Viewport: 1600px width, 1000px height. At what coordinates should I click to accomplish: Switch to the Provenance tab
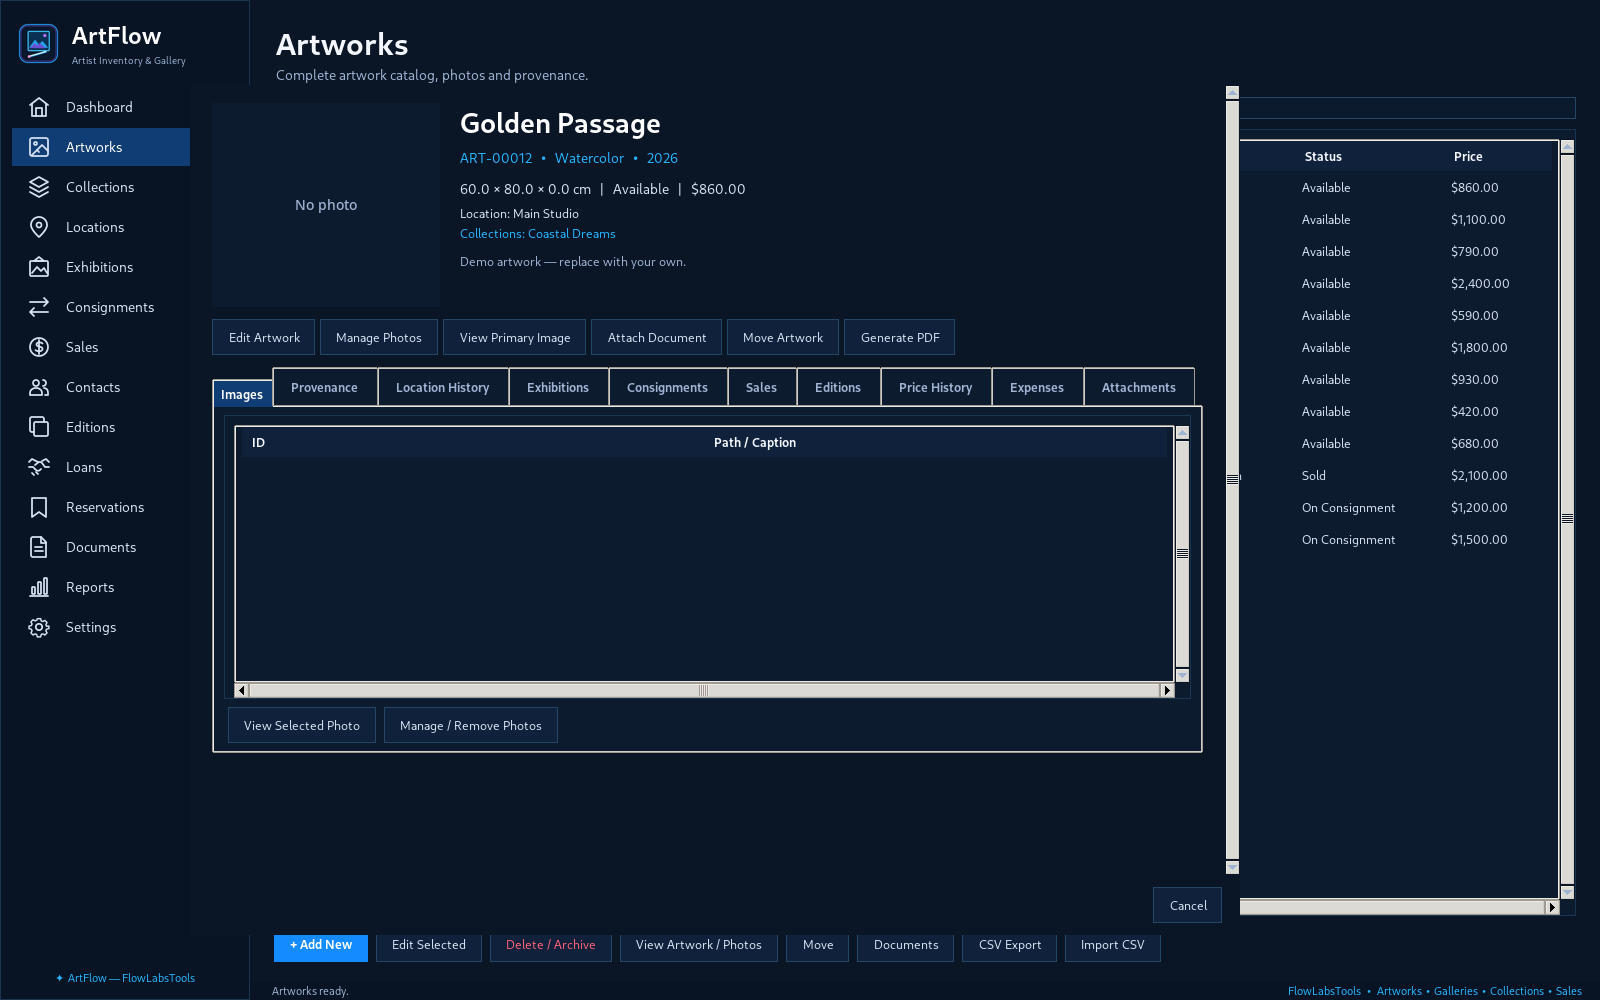(x=324, y=387)
